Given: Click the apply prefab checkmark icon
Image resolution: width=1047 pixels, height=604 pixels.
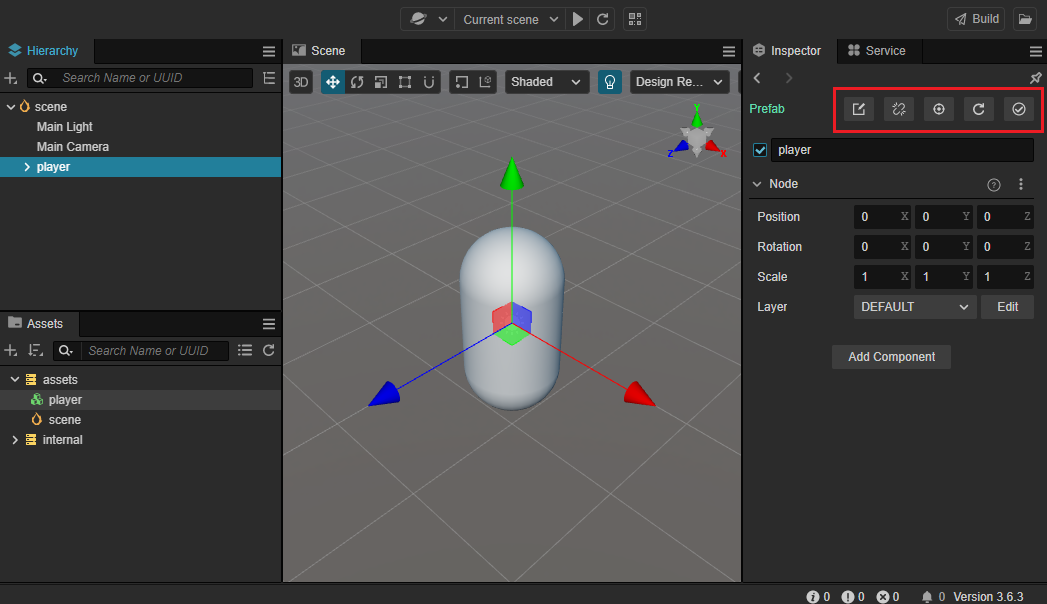Looking at the screenshot, I should (x=1018, y=109).
